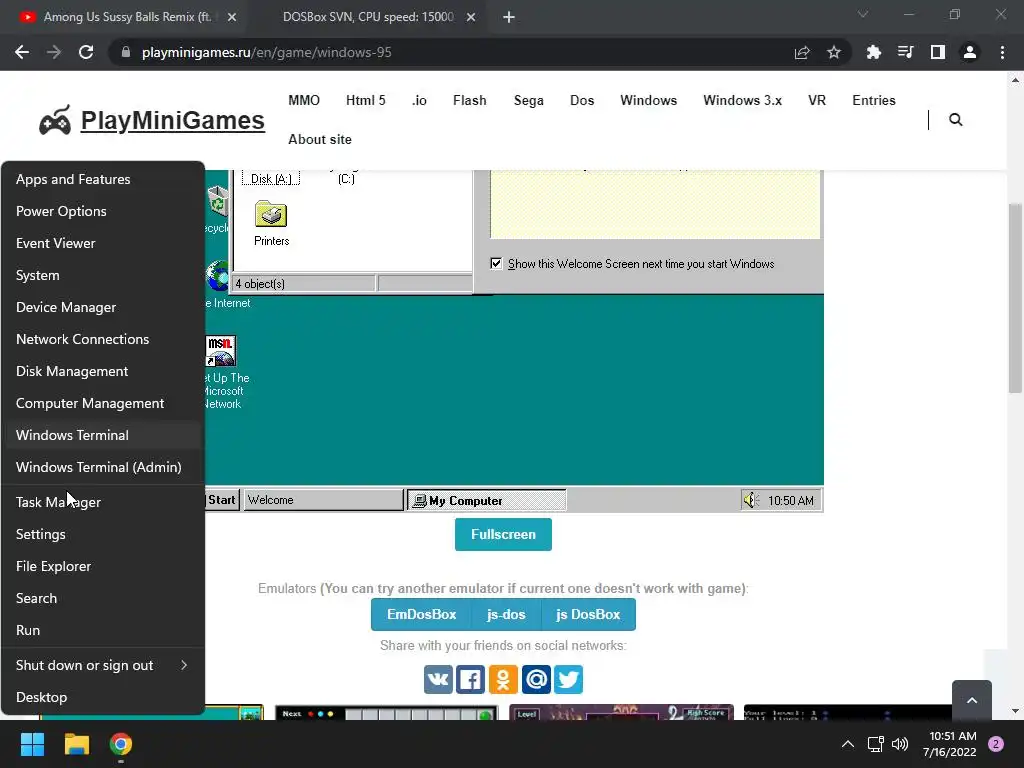Choose Run from the power menu
Image resolution: width=1024 pixels, height=768 pixels.
pyautogui.click(x=103, y=630)
